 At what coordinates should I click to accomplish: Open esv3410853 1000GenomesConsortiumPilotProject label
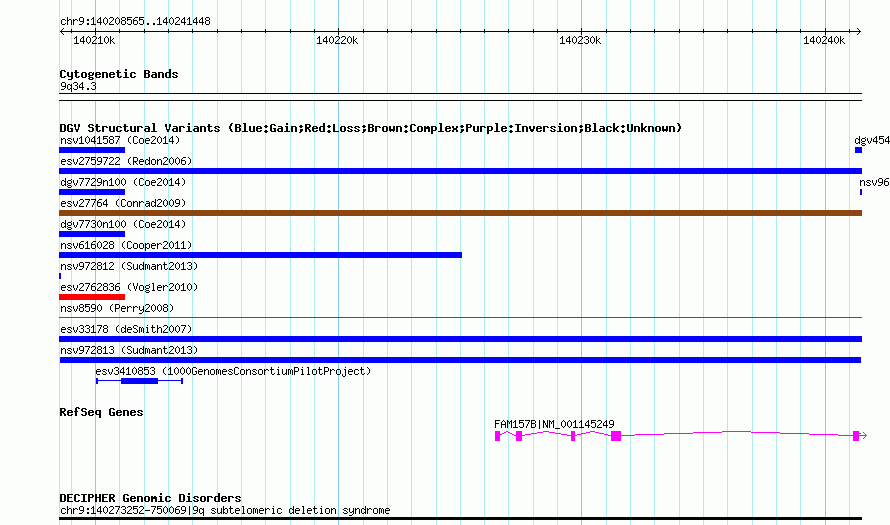pos(233,371)
